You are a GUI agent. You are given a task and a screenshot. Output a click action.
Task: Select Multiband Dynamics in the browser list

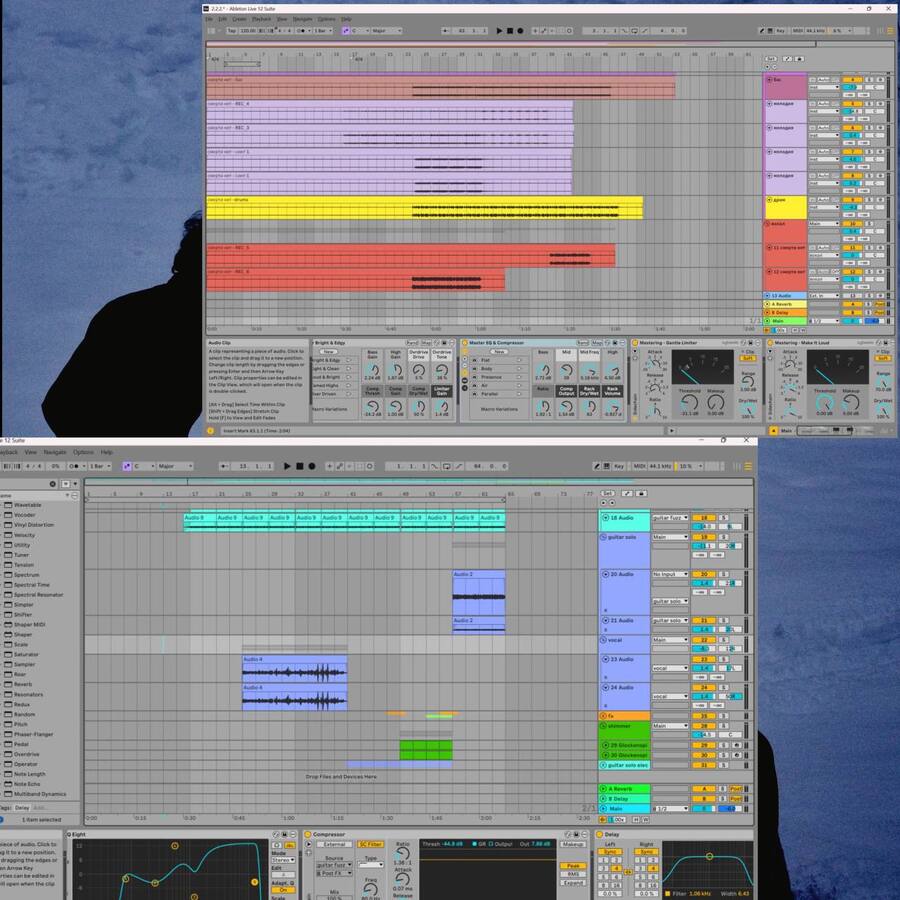coord(40,794)
